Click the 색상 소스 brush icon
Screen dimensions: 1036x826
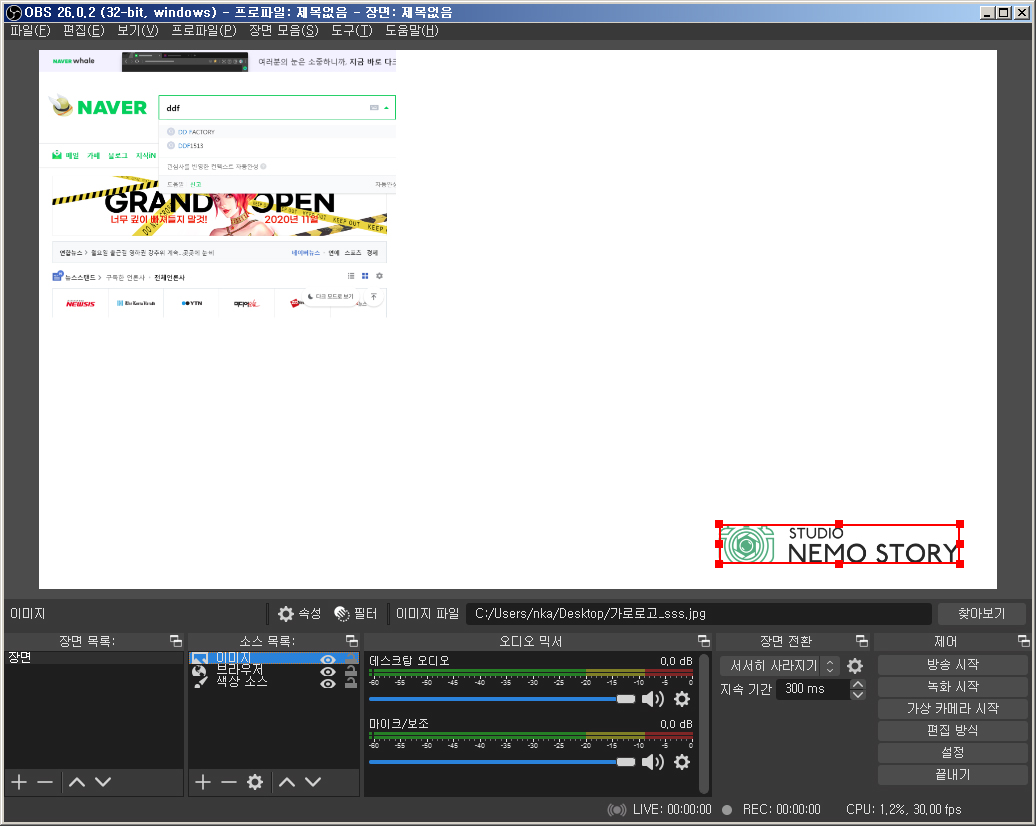(x=200, y=683)
